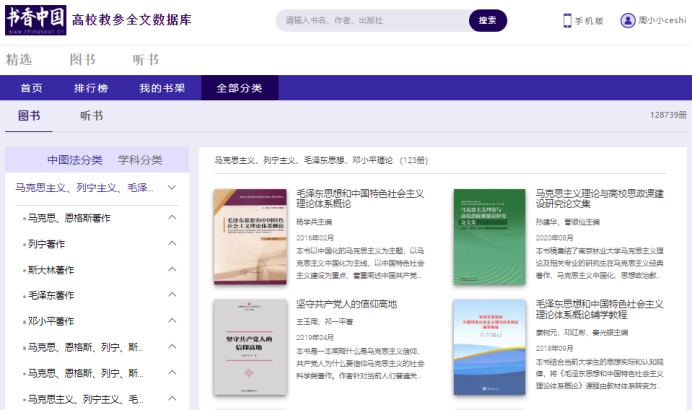The image size is (692, 410).
Task: Open the 首页 home menu item
Action: [32, 88]
